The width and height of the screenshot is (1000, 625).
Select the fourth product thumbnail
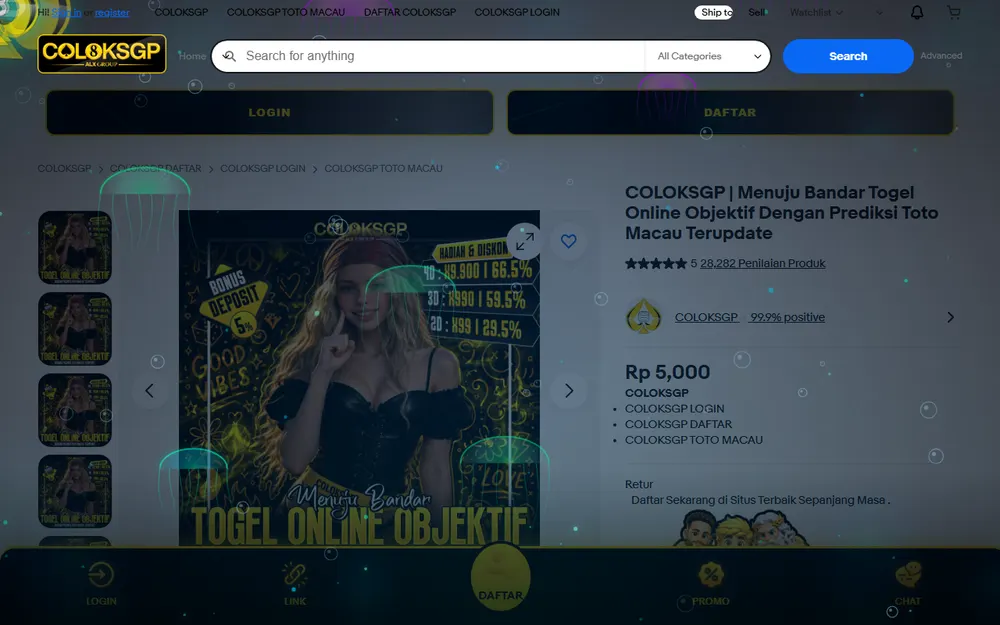pos(75,492)
